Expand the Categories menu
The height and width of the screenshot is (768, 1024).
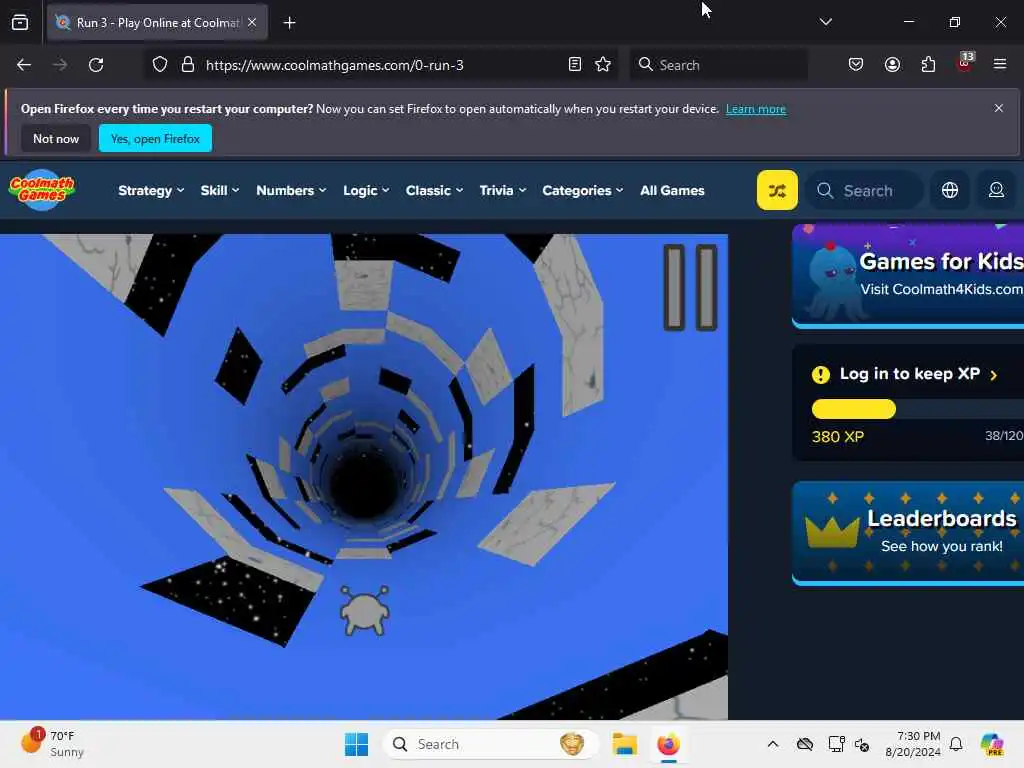(x=583, y=191)
